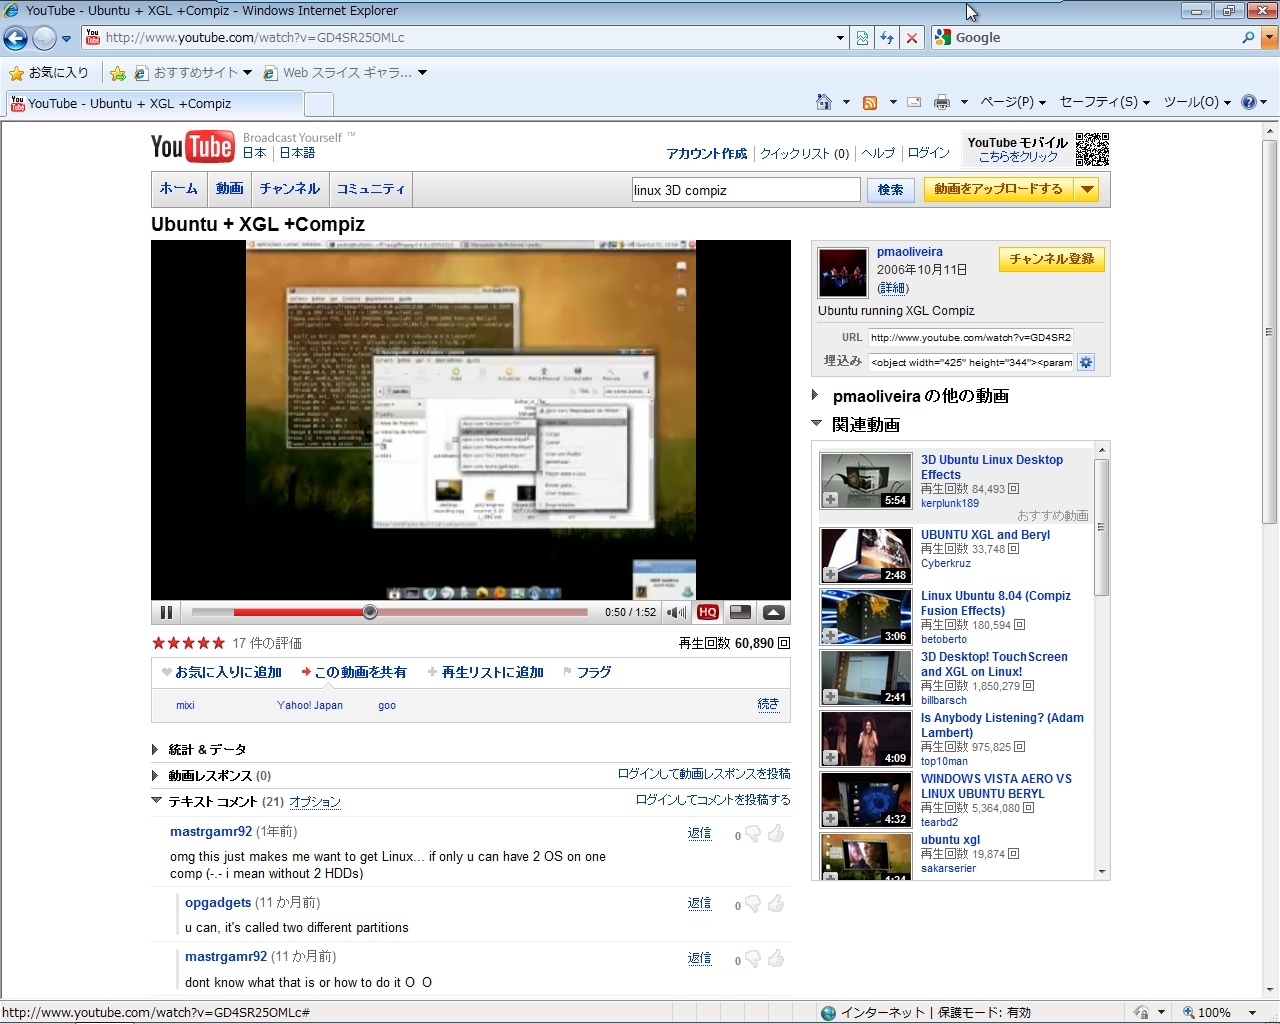Click the print icon
The height and width of the screenshot is (1024, 1280).
click(942, 102)
